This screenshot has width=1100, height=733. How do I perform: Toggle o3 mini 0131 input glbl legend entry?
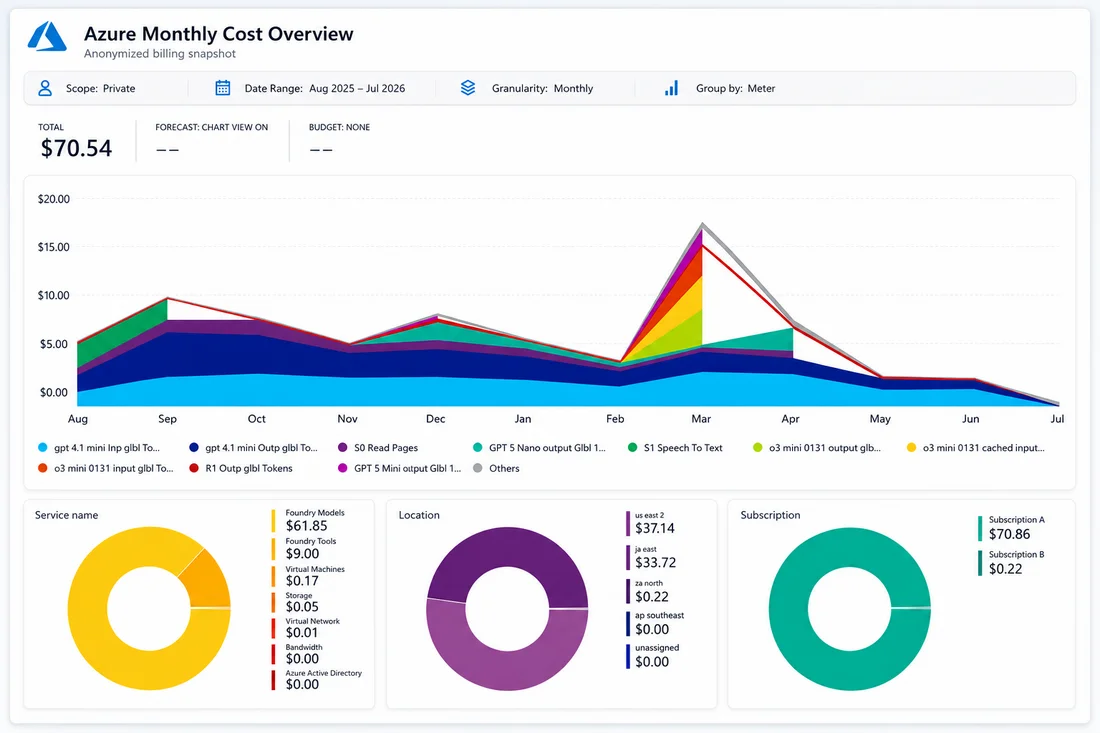(x=106, y=468)
